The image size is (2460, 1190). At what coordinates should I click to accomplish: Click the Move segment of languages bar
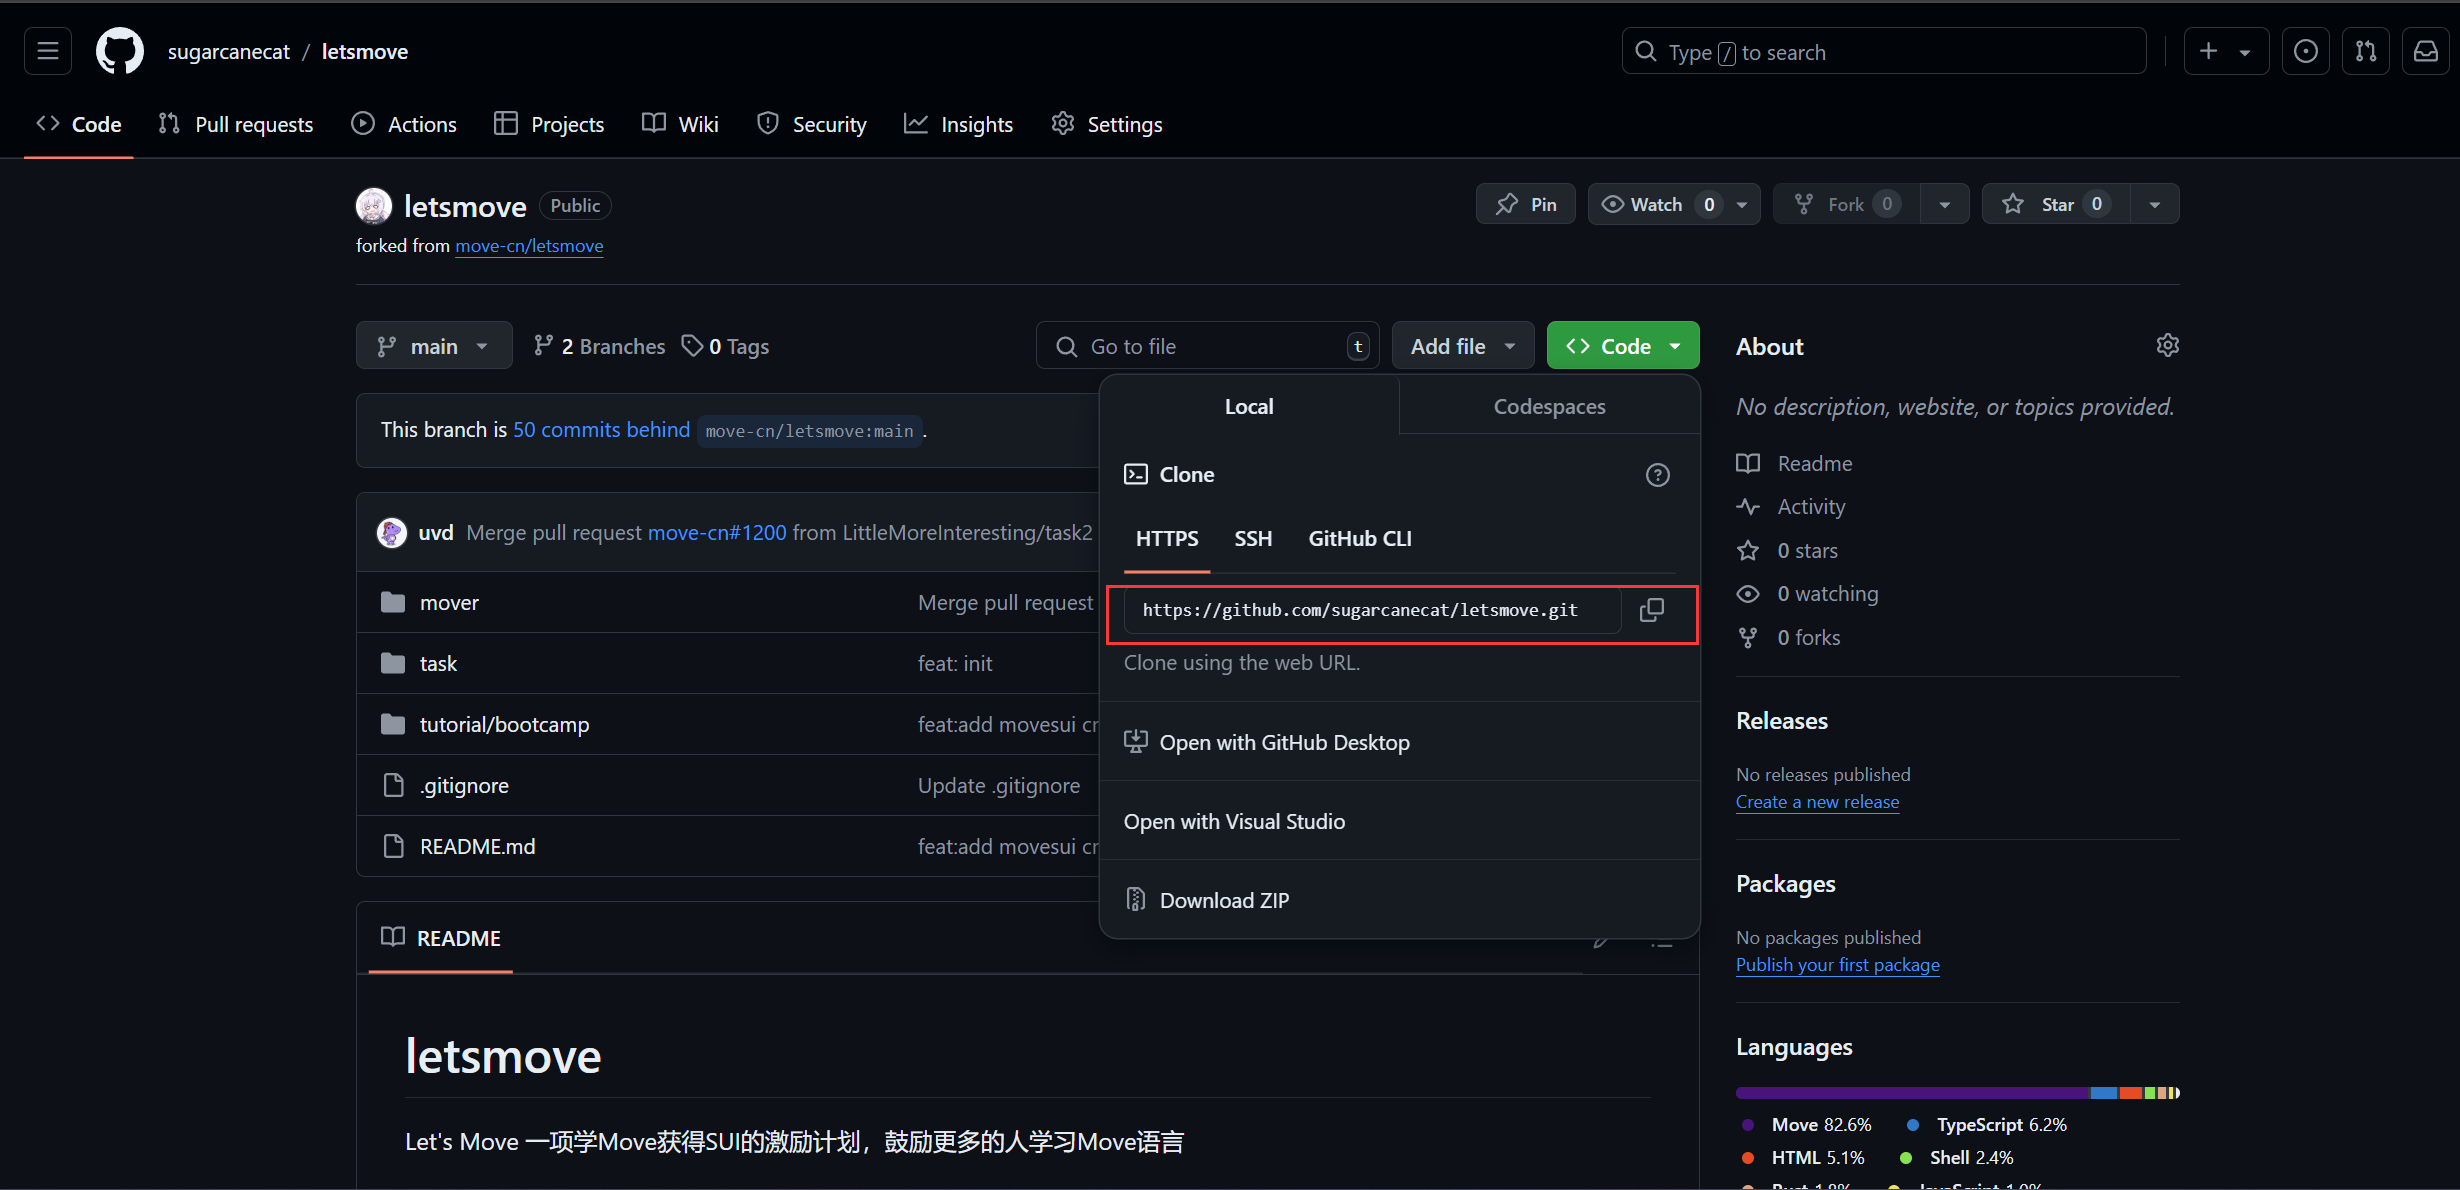click(x=1910, y=1093)
